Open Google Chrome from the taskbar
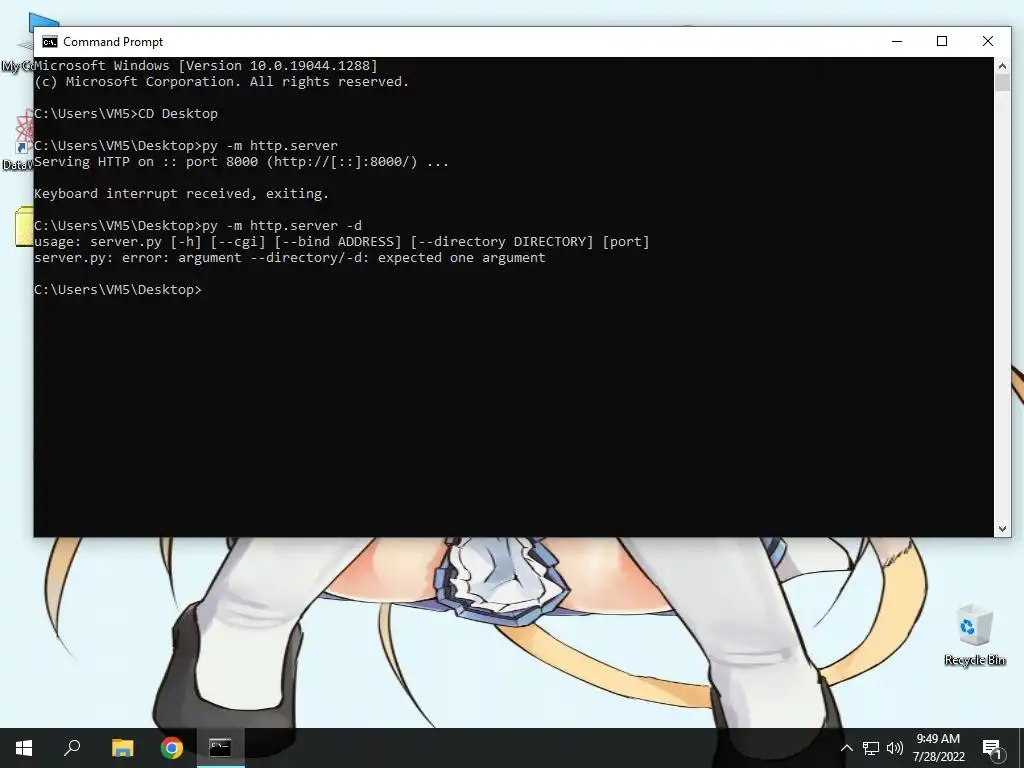 point(172,748)
